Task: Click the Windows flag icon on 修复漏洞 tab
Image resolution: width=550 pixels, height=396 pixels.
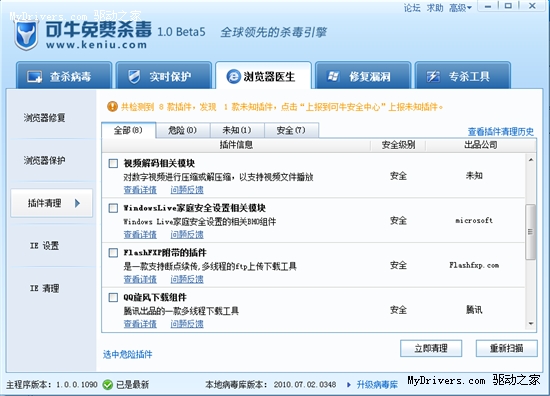Action: (333, 76)
